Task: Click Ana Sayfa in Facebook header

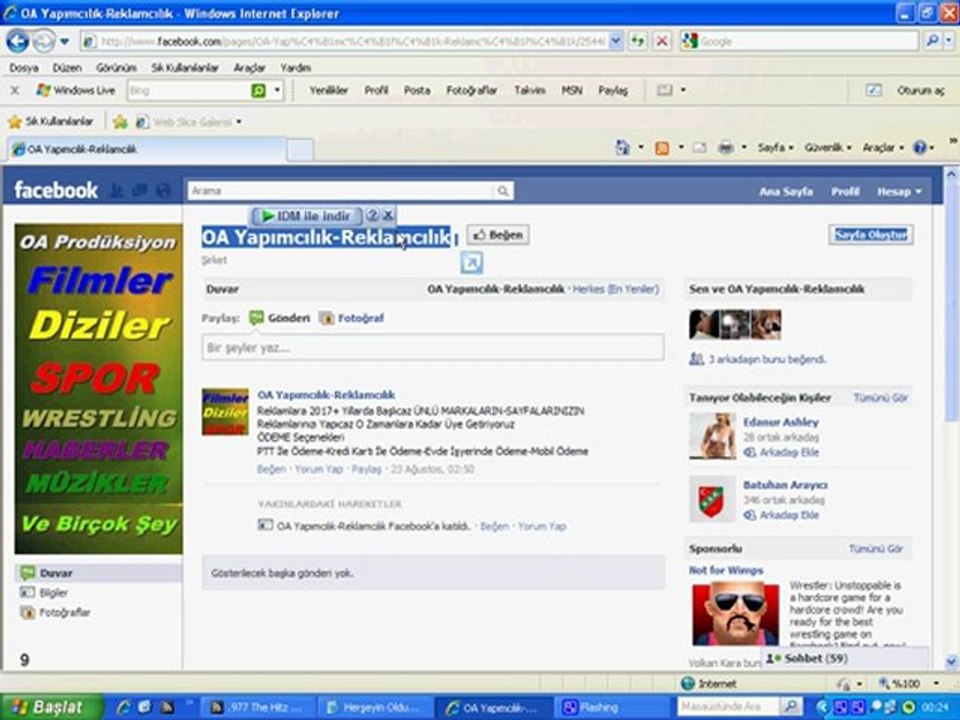Action: (x=786, y=192)
